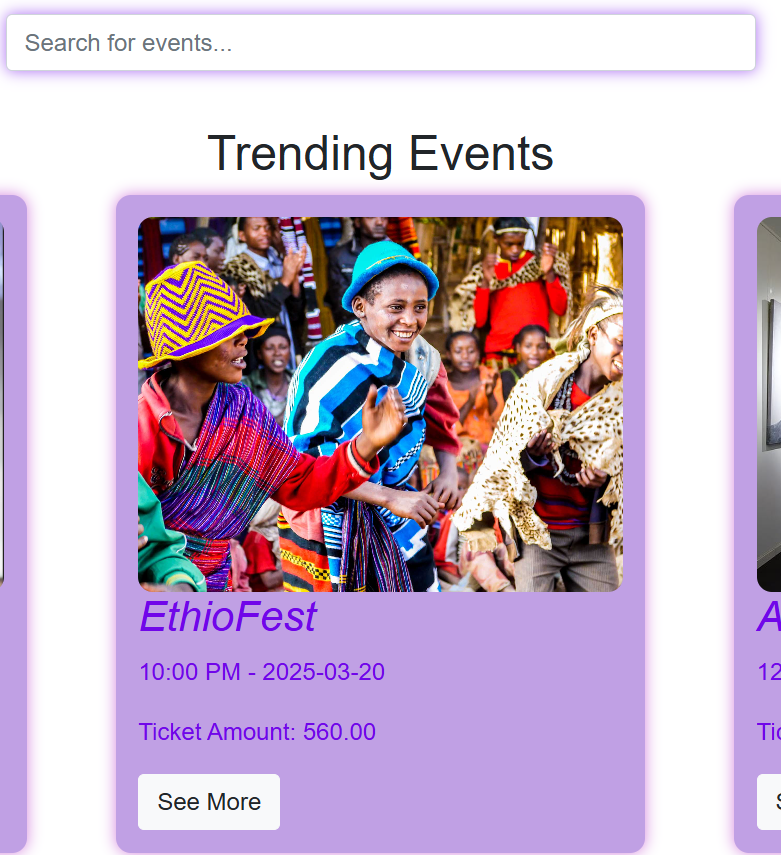
Task: Click the next card's time text starting with 12
Action: tap(769, 672)
